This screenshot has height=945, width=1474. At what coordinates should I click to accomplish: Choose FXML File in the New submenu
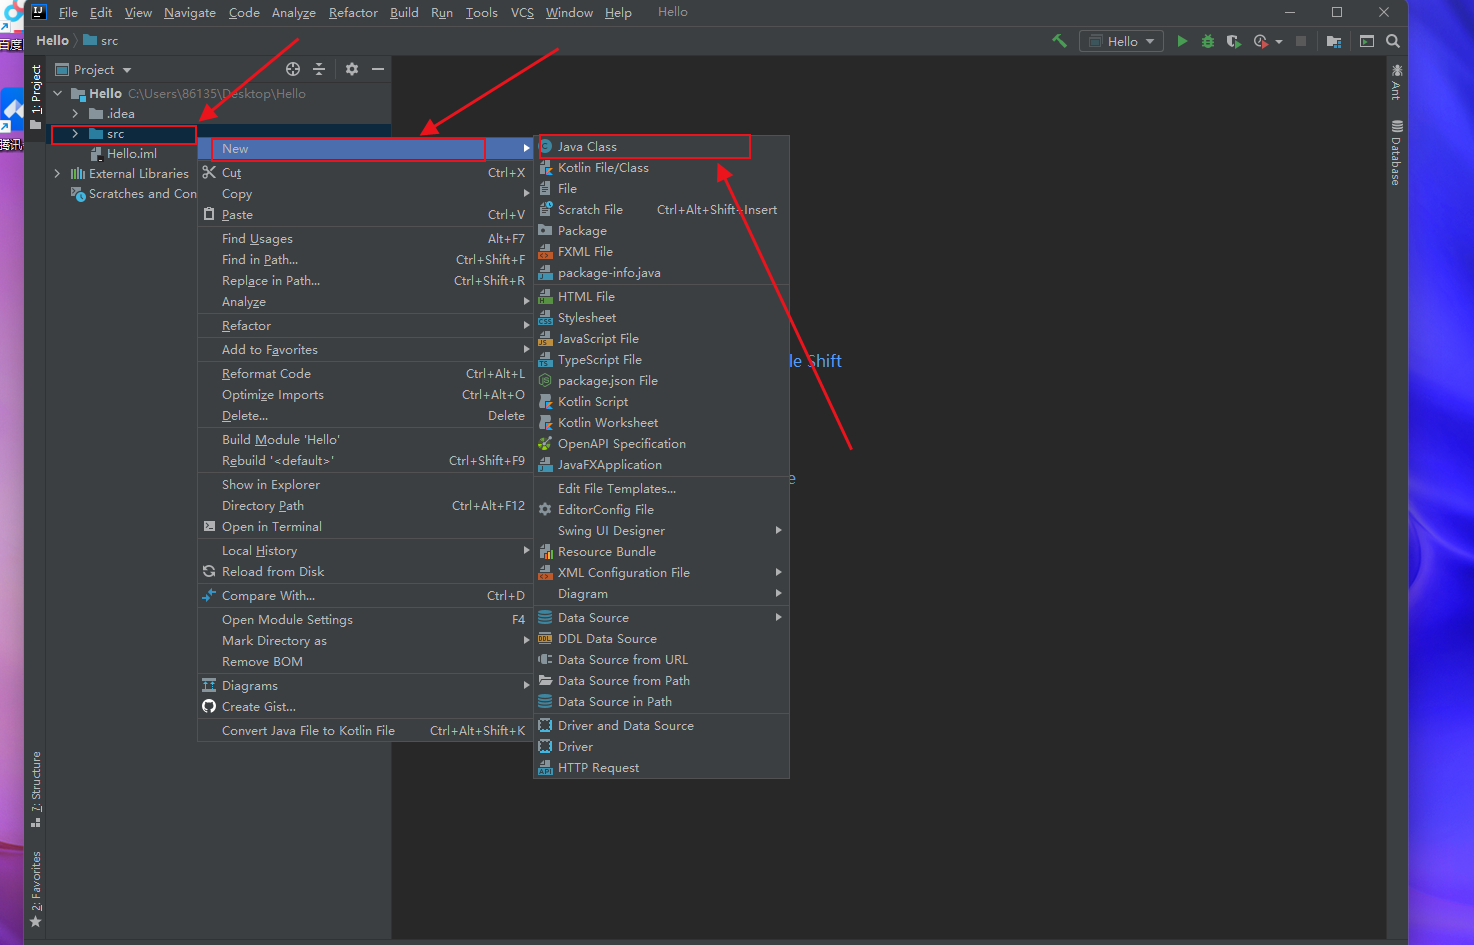(x=661, y=252)
